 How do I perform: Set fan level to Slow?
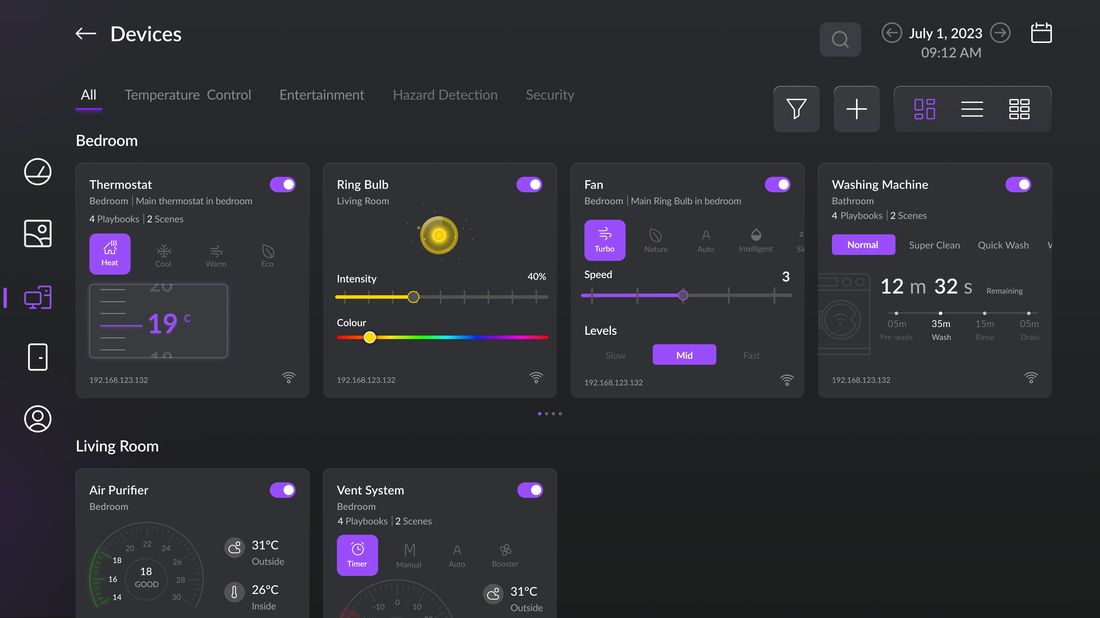pos(615,356)
